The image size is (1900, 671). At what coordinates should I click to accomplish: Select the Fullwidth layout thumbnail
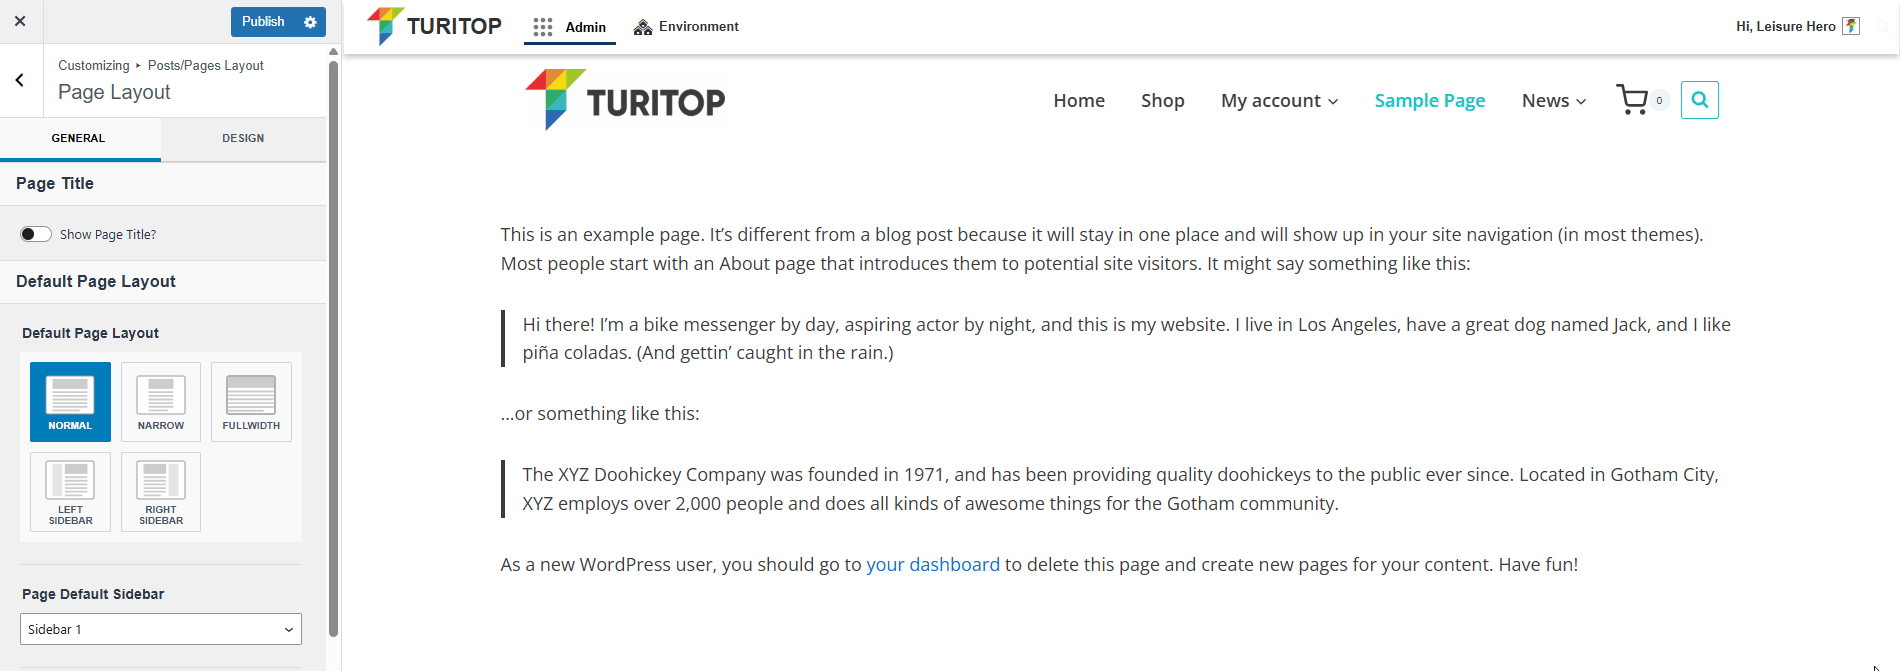click(251, 402)
